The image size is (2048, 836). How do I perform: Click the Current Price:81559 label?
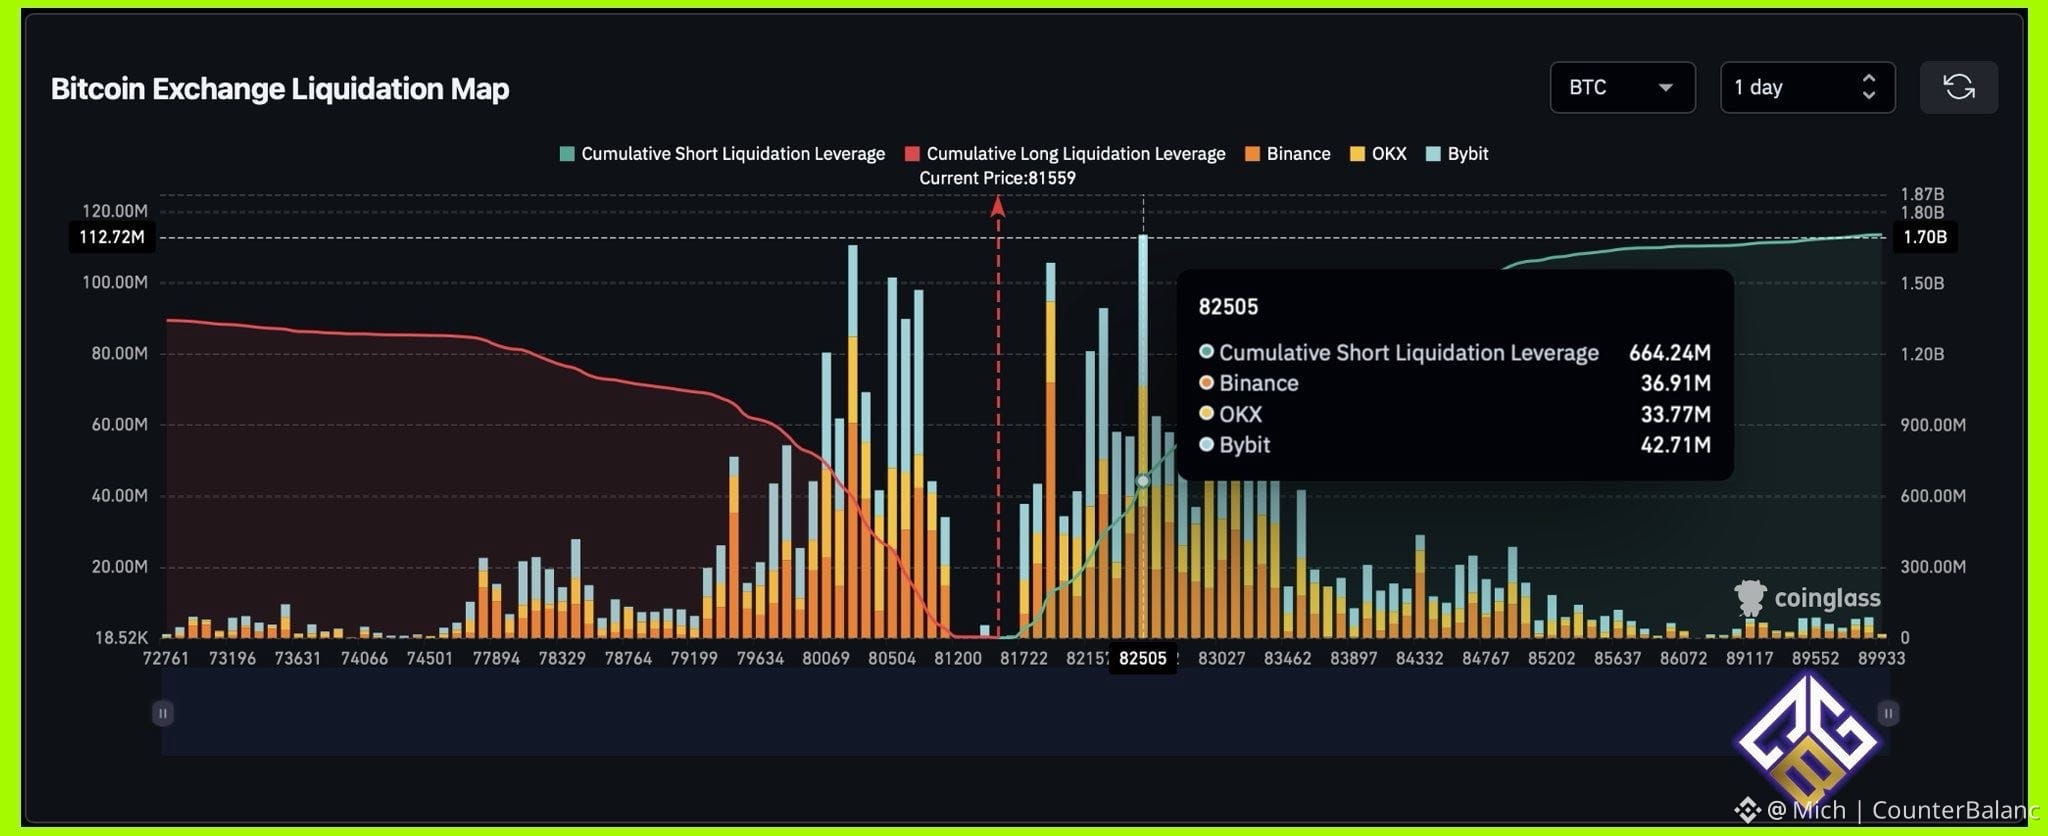tap(997, 178)
